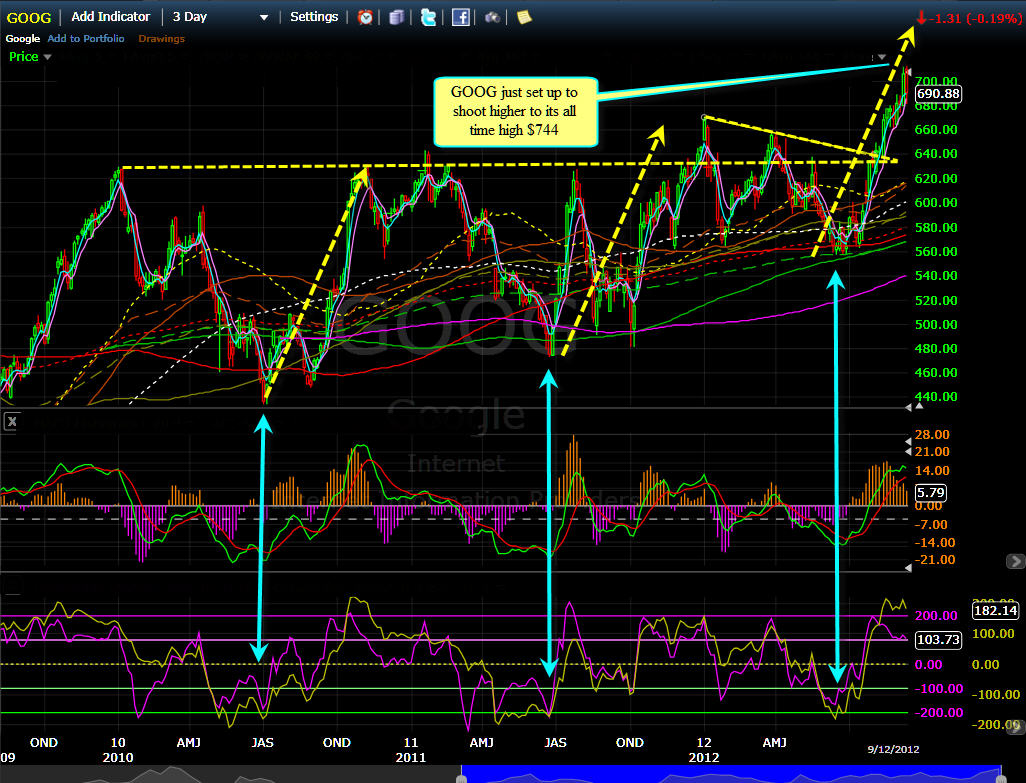This screenshot has height=783, width=1026.
Task: Share the chart via Twitter icon
Action: pyautogui.click(x=429, y=18)
